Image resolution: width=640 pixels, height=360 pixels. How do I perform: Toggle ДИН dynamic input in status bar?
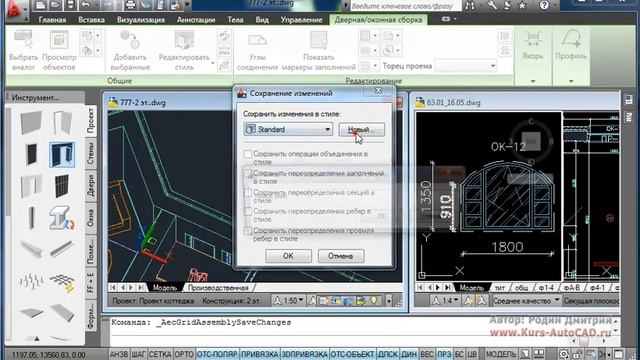[x=409, y=354]
